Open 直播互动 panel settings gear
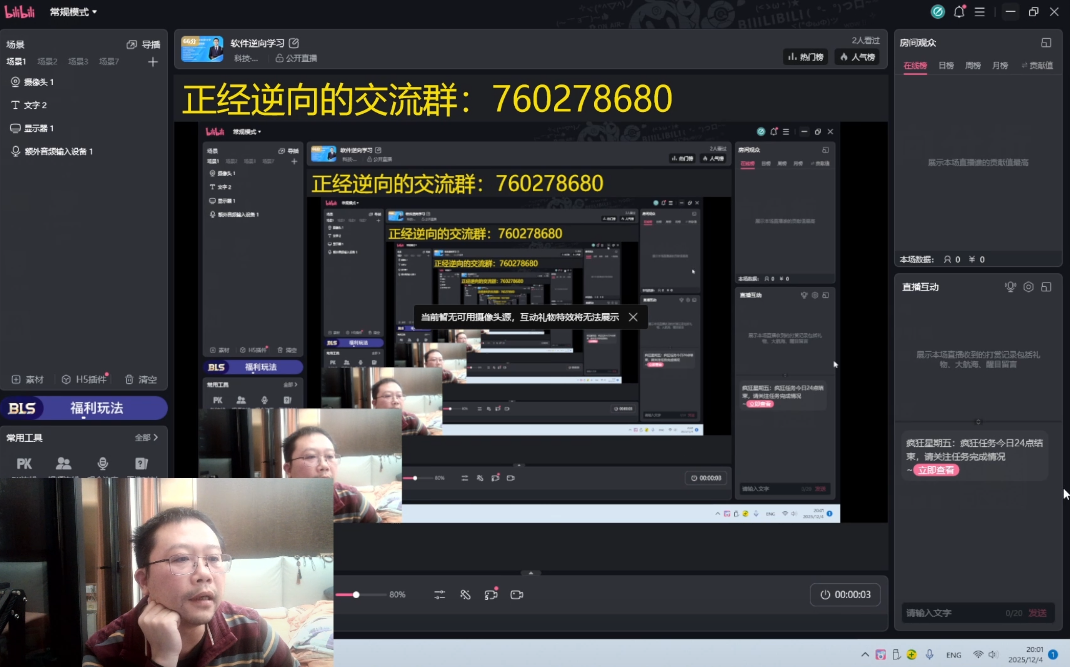This screenshot has height=667, width=1070. pyautogui.click(x=1028, y=287)
